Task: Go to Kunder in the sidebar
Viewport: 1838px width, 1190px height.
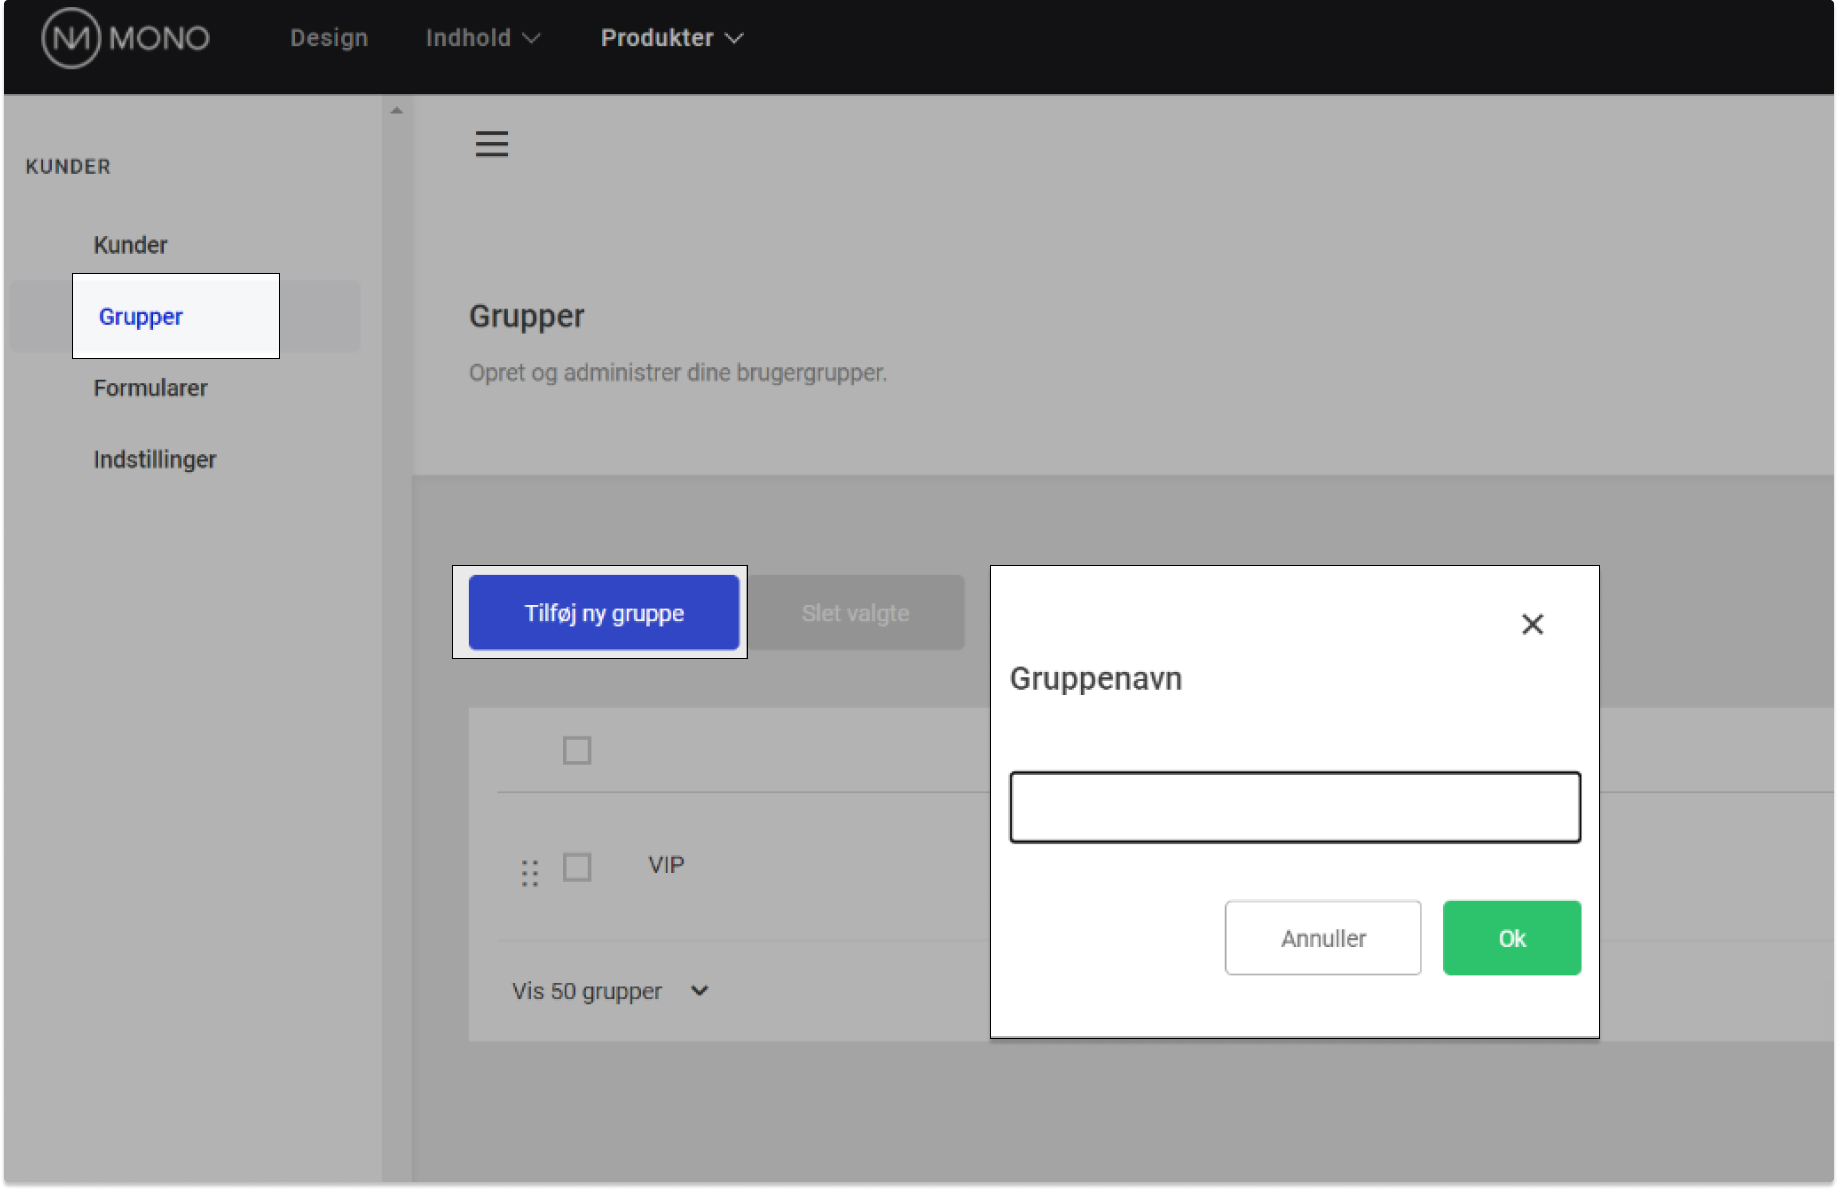Action: click(130, 245)
